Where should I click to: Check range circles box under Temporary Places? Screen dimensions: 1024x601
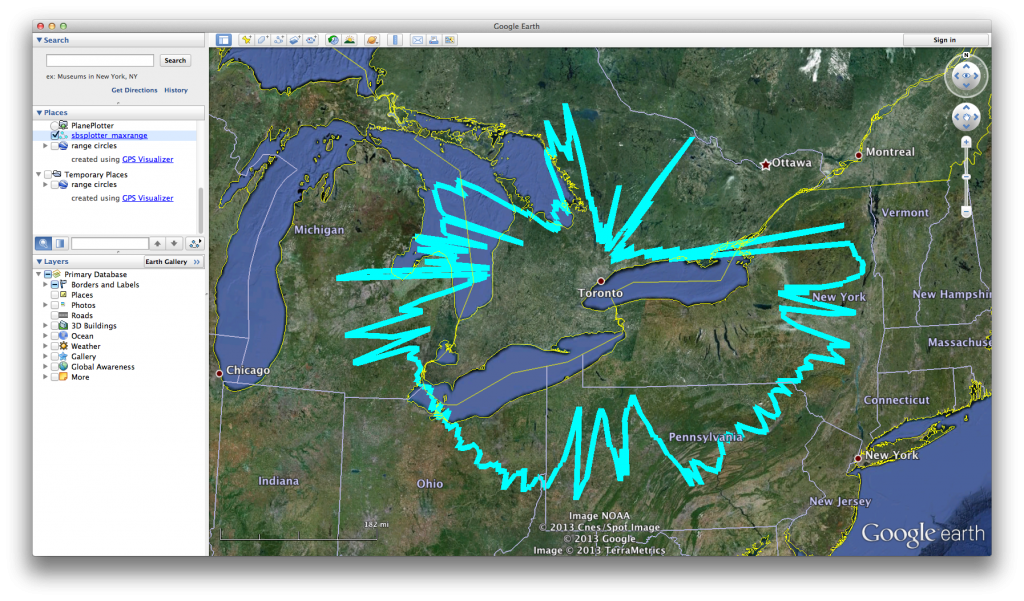55,185
